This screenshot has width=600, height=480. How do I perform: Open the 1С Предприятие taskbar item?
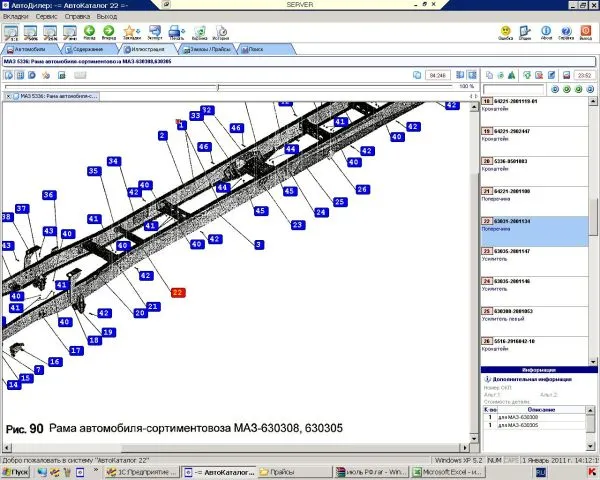(x=141, y=472)
